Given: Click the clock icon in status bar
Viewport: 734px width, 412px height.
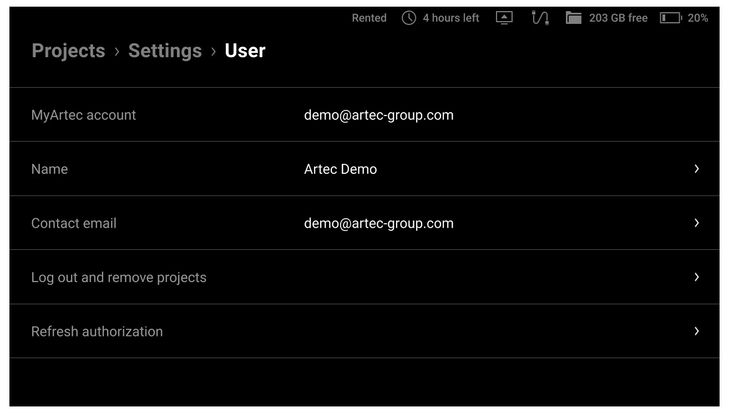Looking at the screenshot, I should click(409, 18).
